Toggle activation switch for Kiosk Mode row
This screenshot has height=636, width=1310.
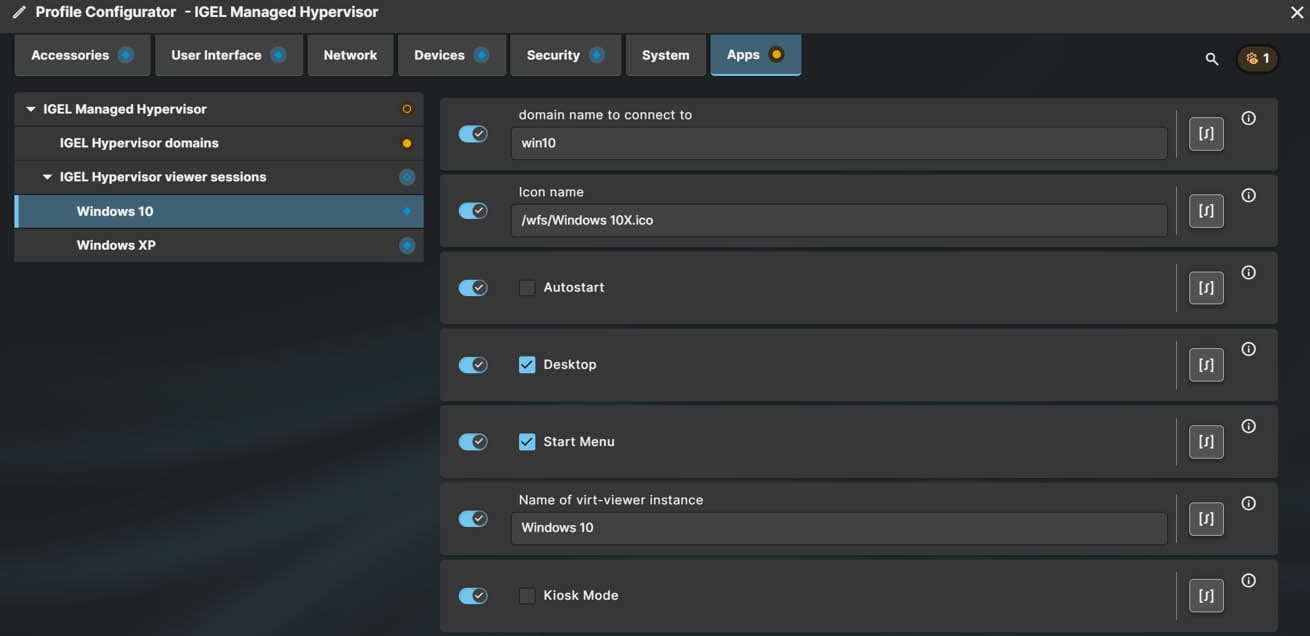(x=473, y=596)
